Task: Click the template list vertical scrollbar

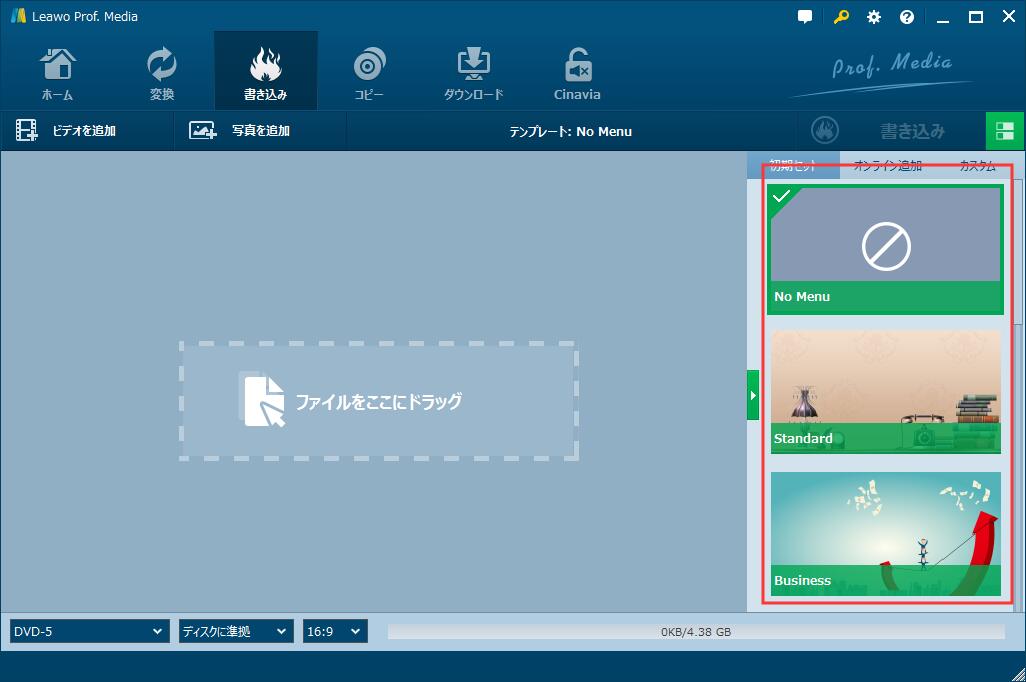Action: [x=1018, y=252]
